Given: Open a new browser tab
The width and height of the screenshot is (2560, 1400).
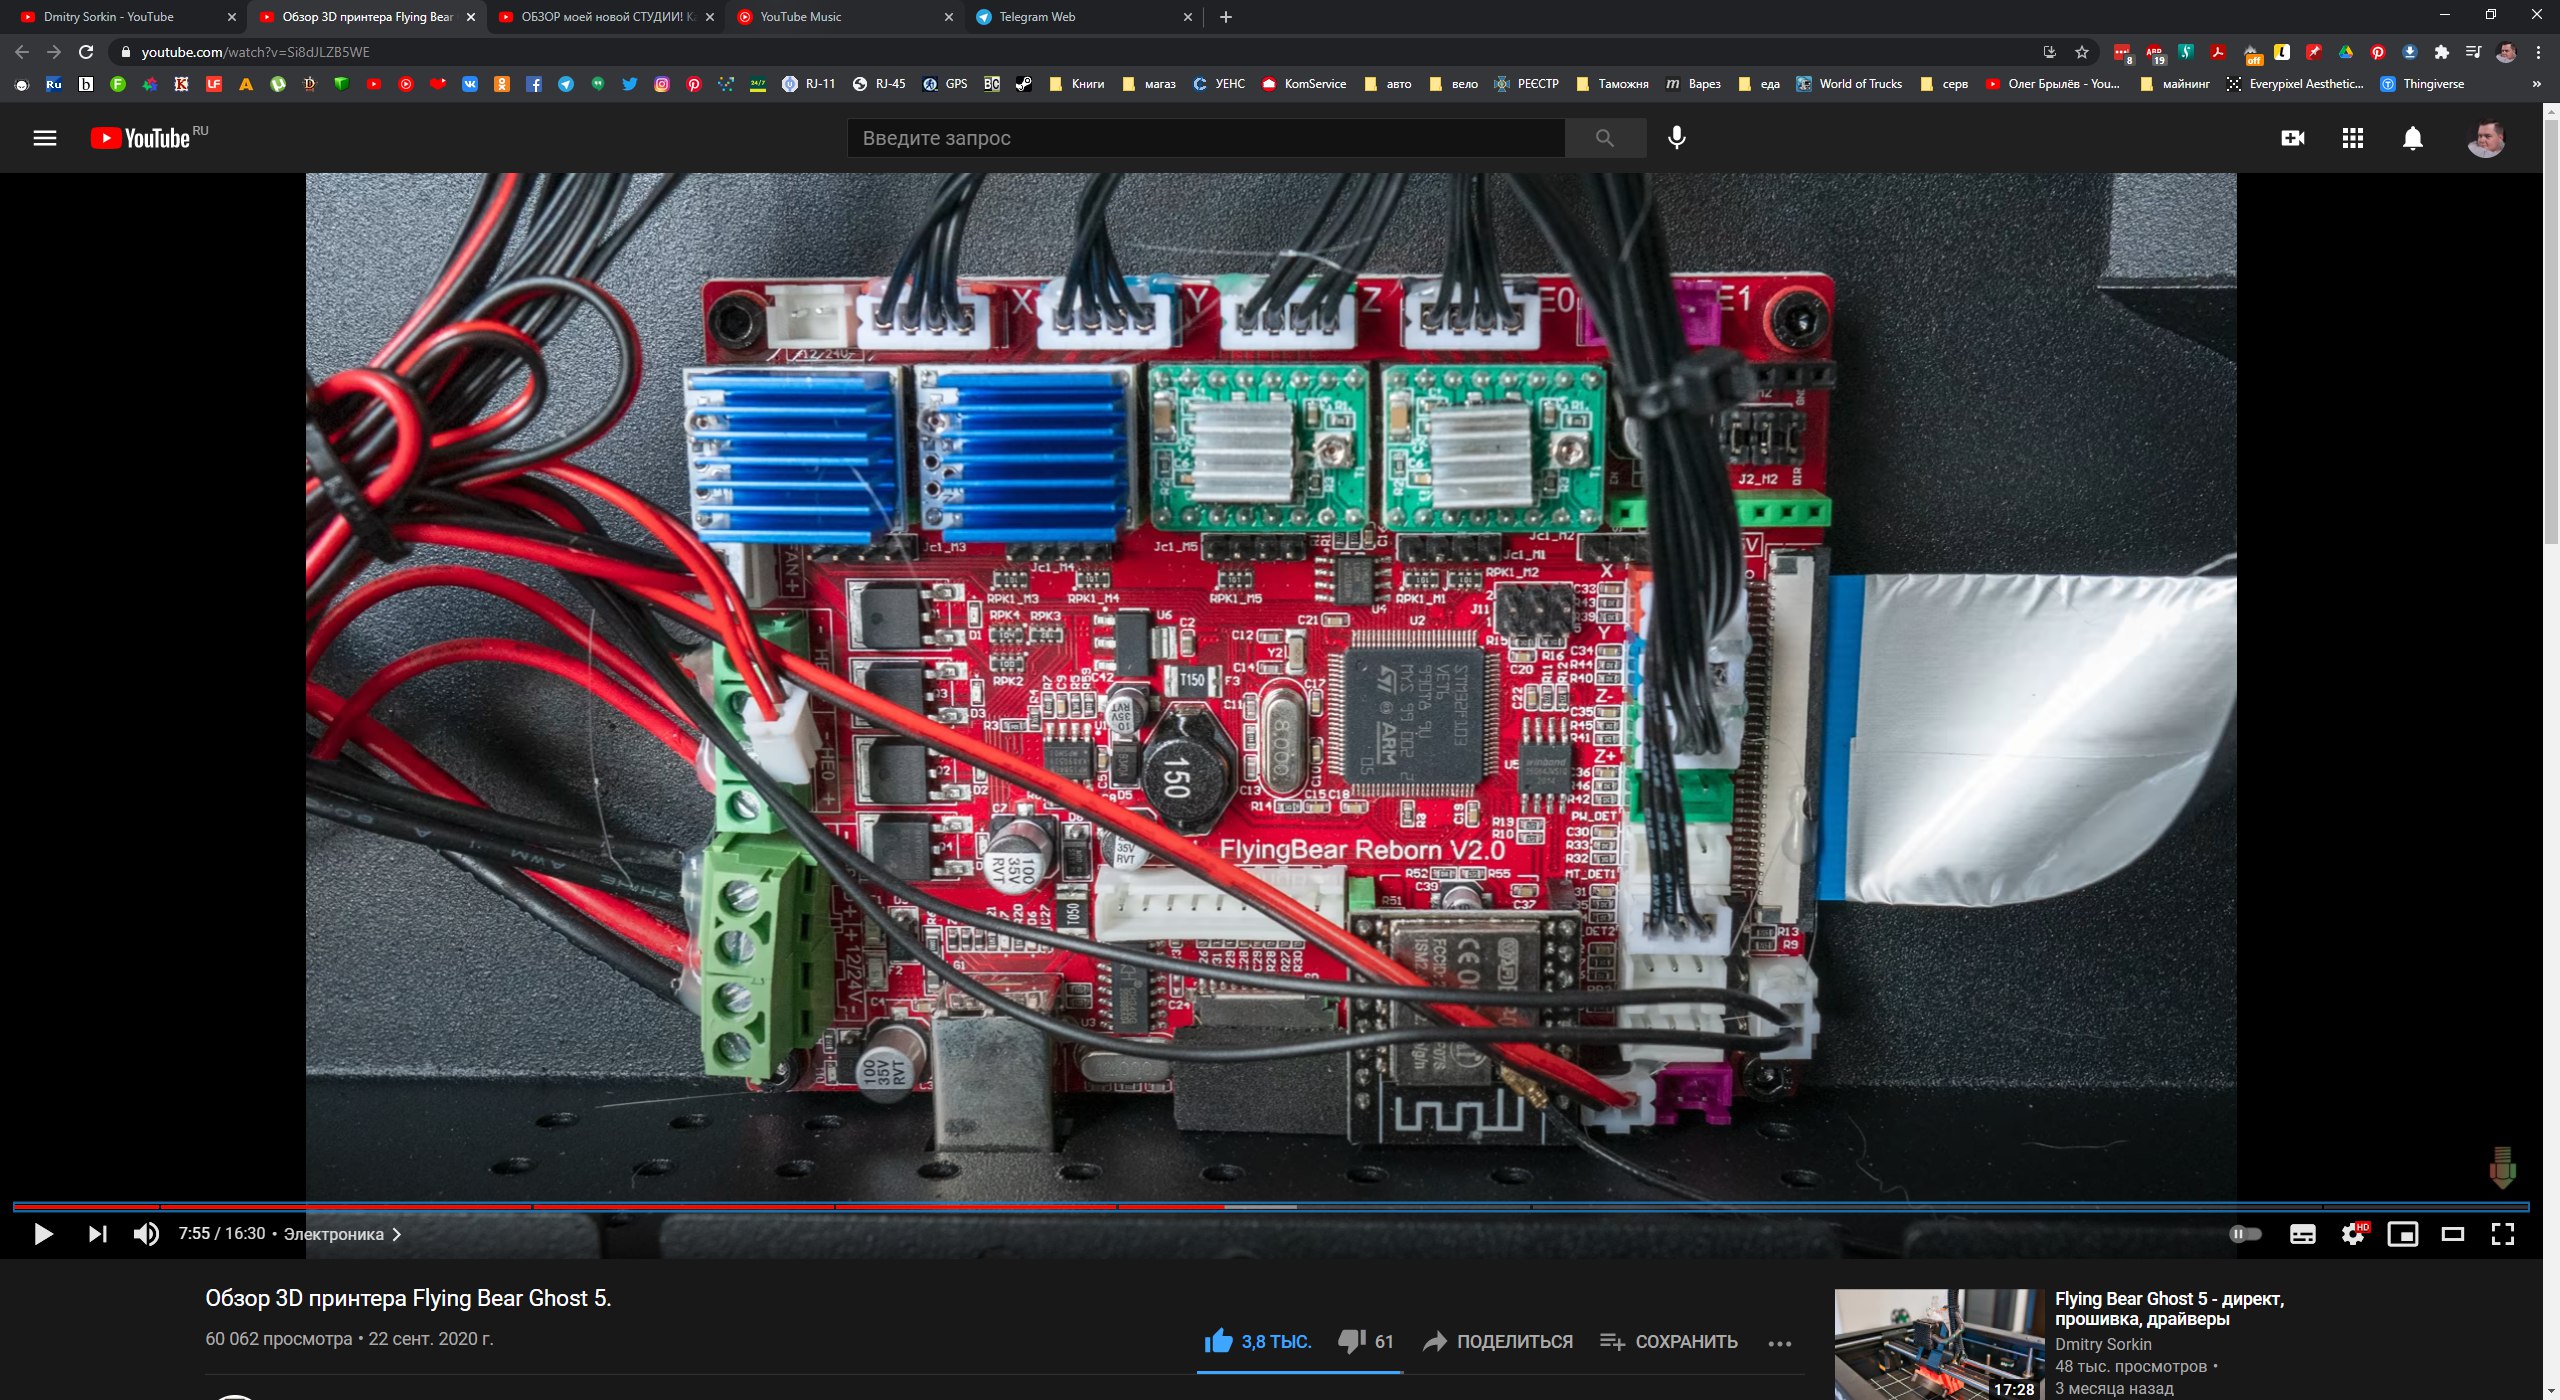Looking at the screenshot, I should pos(1226,16).
